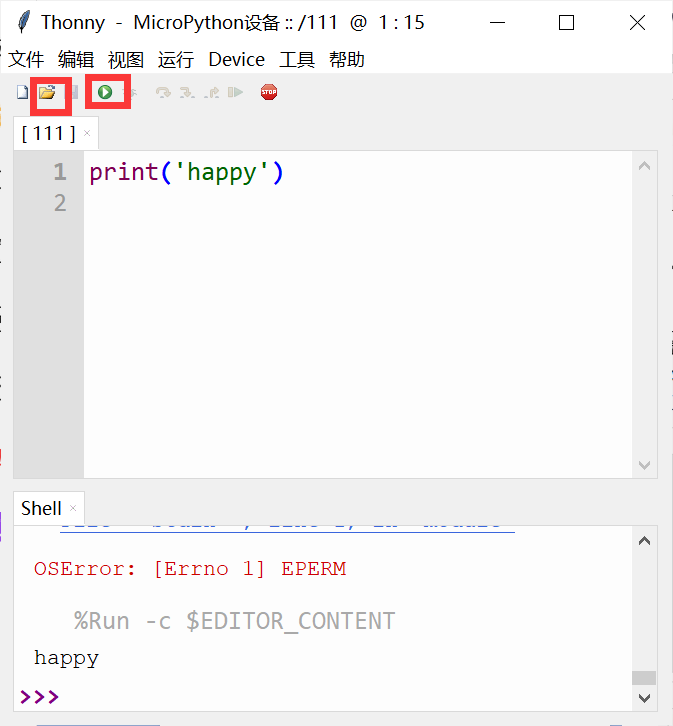
Task: Create a new file with toolbar icon
Action: coord(22,92)
